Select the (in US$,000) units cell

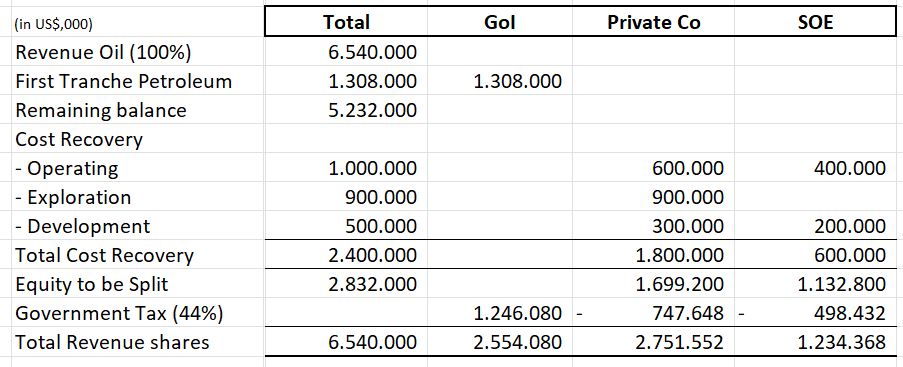(x=138, y=22)
